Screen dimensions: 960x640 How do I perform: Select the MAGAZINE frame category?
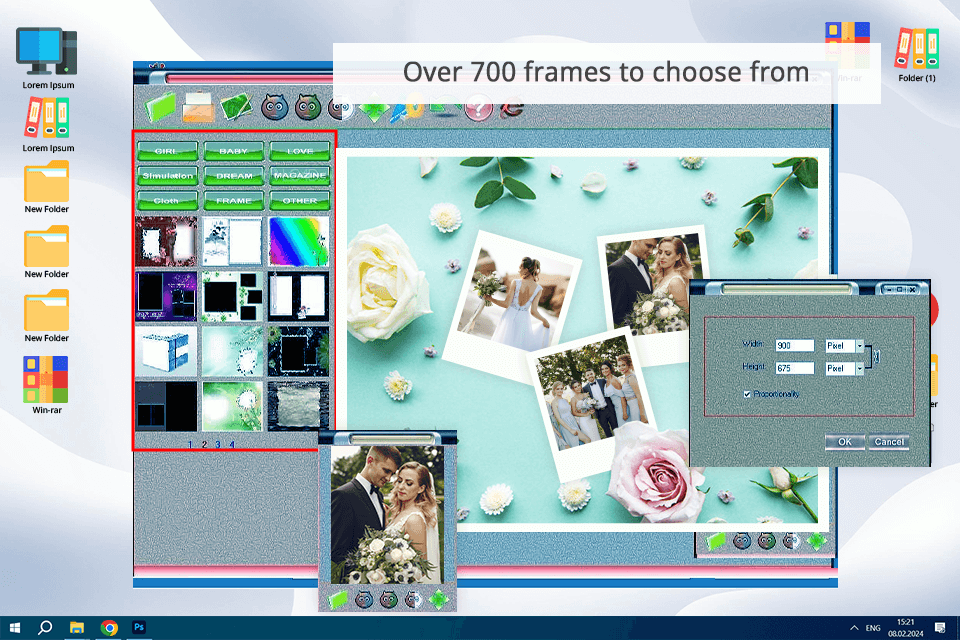(300, 176)
